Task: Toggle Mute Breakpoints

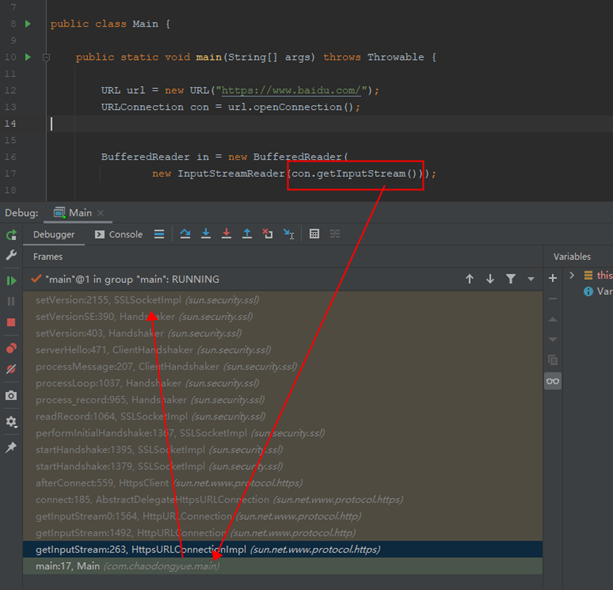Action: 11,369
